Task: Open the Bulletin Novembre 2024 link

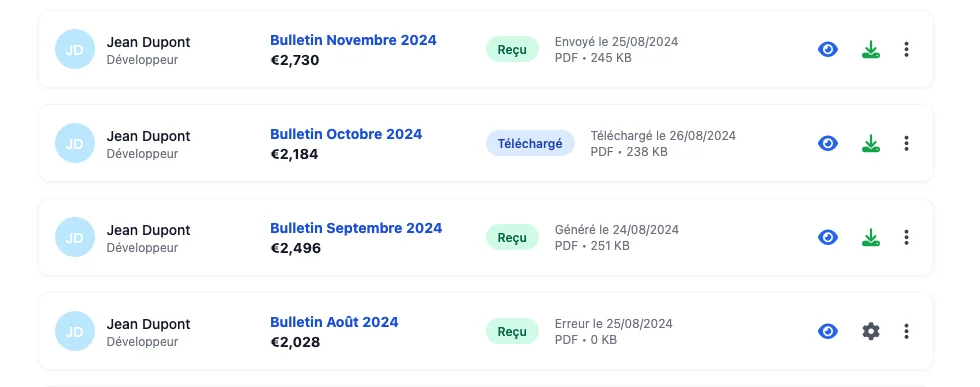Action: pos(353,40)
